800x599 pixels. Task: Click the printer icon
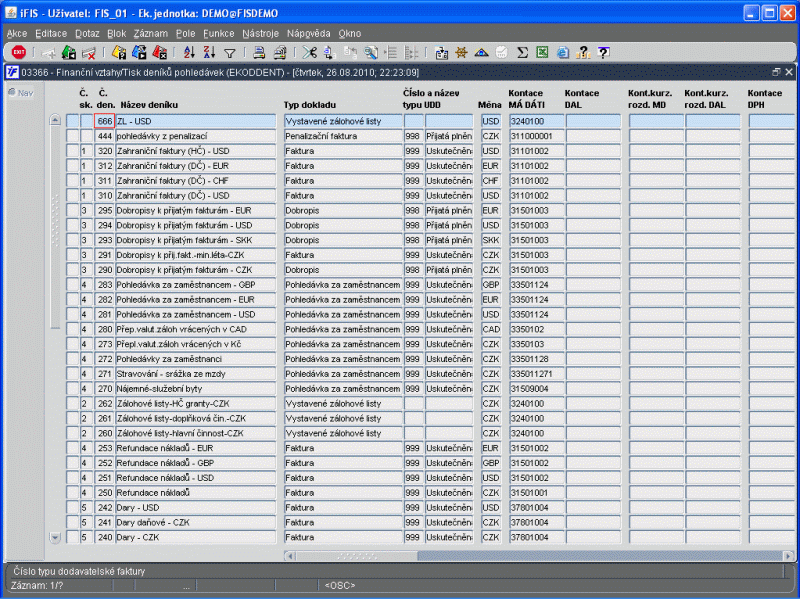pyautogui.click(x=259, y=53)
